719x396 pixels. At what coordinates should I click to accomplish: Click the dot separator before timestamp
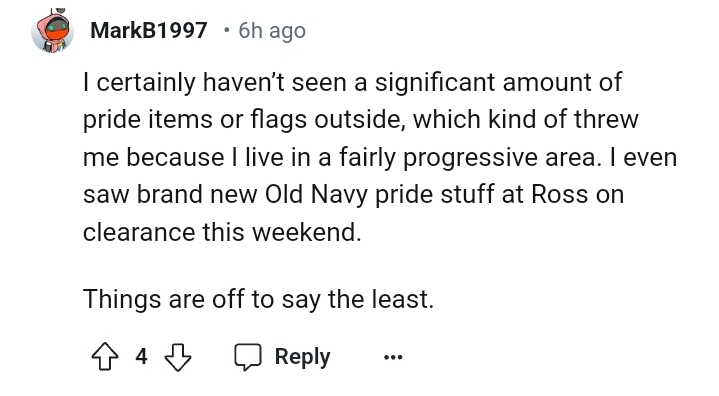point(226,31)
